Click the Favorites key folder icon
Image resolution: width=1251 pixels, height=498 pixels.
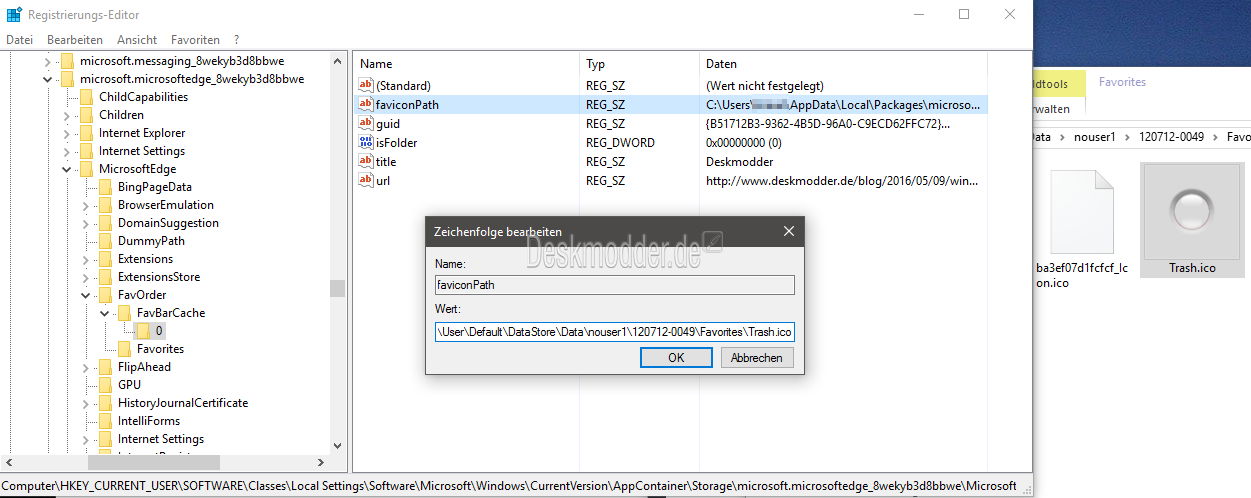124,349
